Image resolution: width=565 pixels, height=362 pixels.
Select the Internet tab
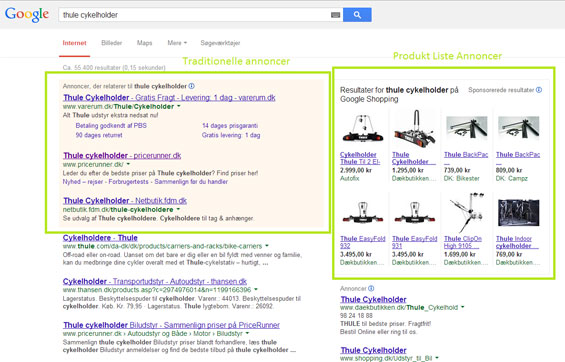(75, 43)
